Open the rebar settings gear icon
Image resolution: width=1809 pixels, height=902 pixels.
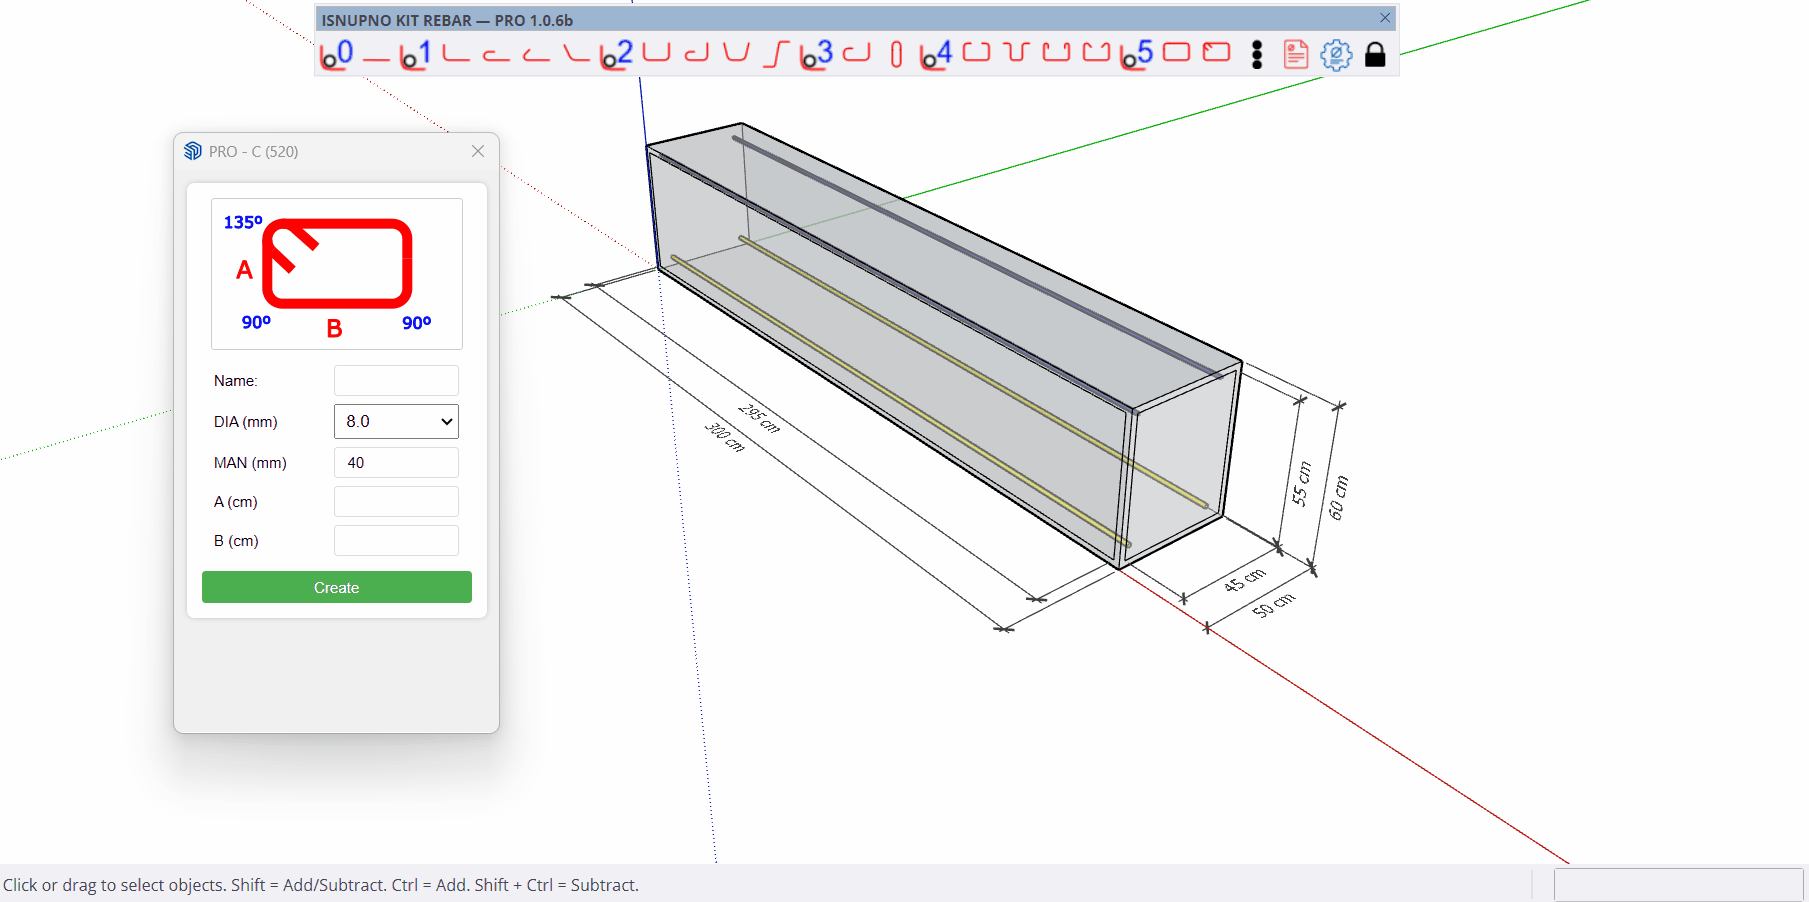tap(1336, 55)
